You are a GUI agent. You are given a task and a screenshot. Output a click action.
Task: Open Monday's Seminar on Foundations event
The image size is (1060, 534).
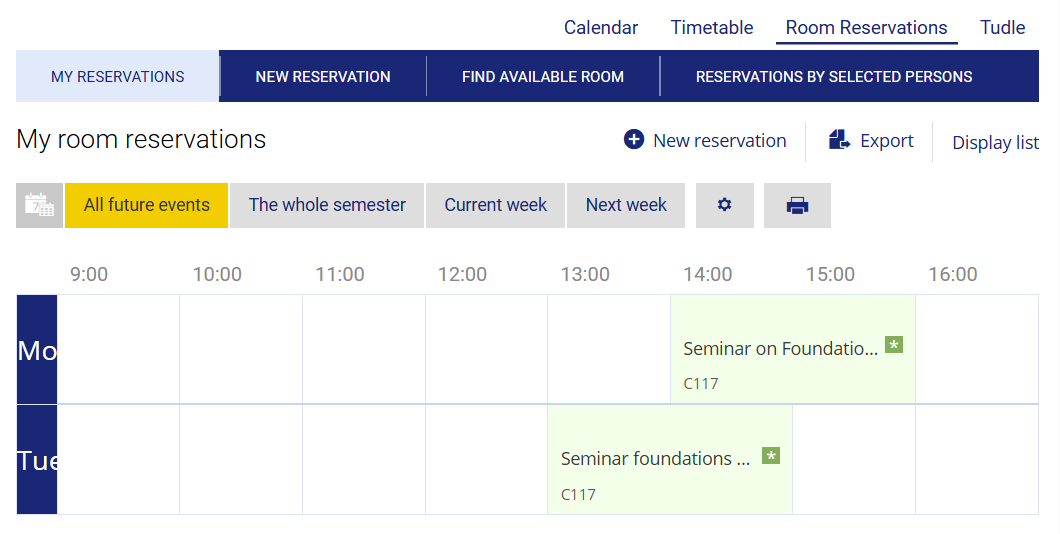[780, 349]
